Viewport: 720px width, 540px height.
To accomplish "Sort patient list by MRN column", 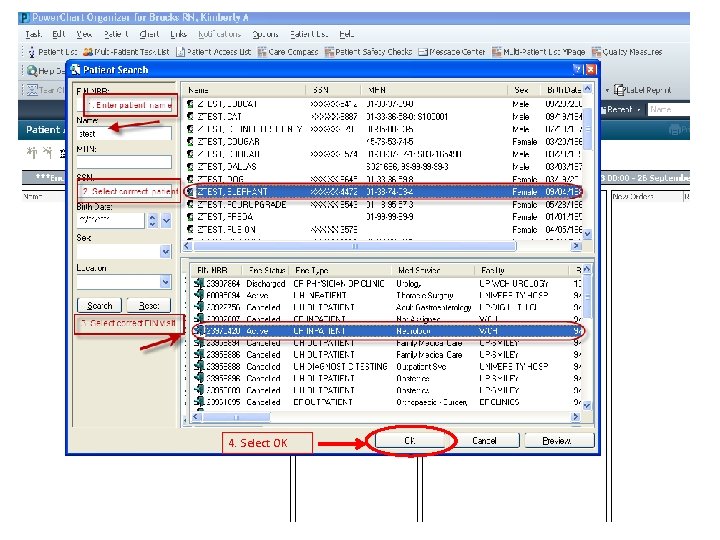I will 434,90.
